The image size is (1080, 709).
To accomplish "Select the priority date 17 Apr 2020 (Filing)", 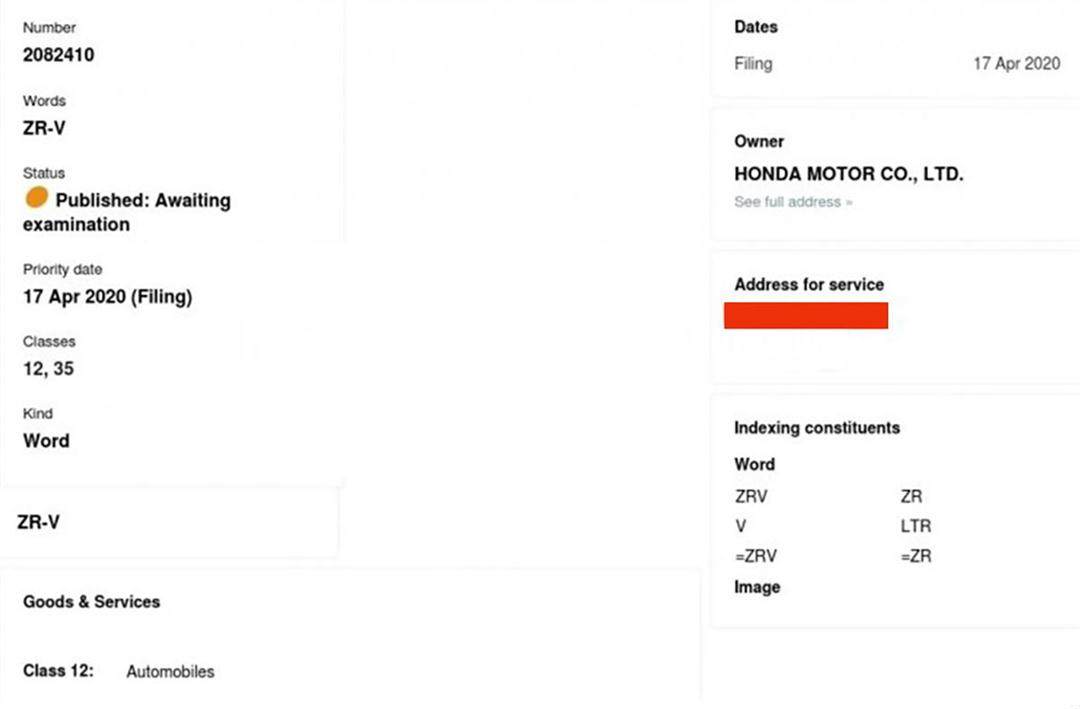I will point(107,297).
